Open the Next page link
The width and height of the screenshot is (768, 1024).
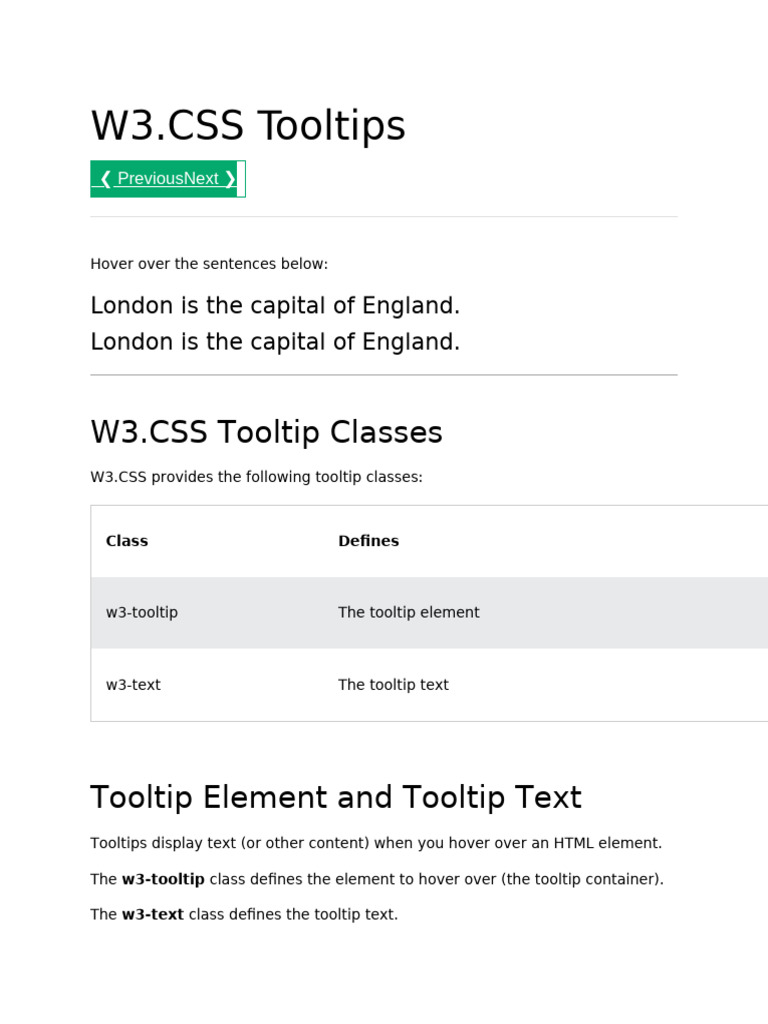[x=201, y=179]
